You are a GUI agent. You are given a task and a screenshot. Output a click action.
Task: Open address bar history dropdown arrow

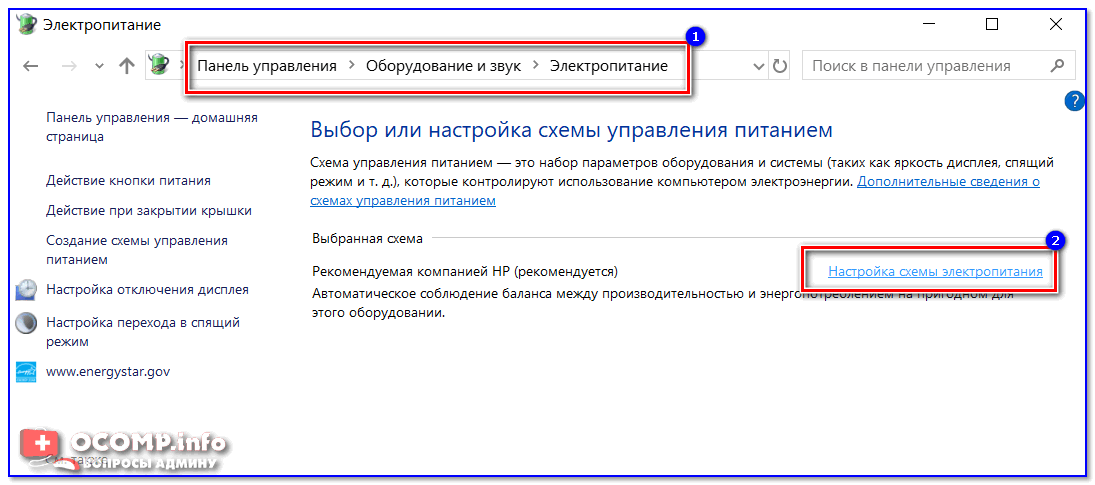pyautogui.click(x=759, y=66)
